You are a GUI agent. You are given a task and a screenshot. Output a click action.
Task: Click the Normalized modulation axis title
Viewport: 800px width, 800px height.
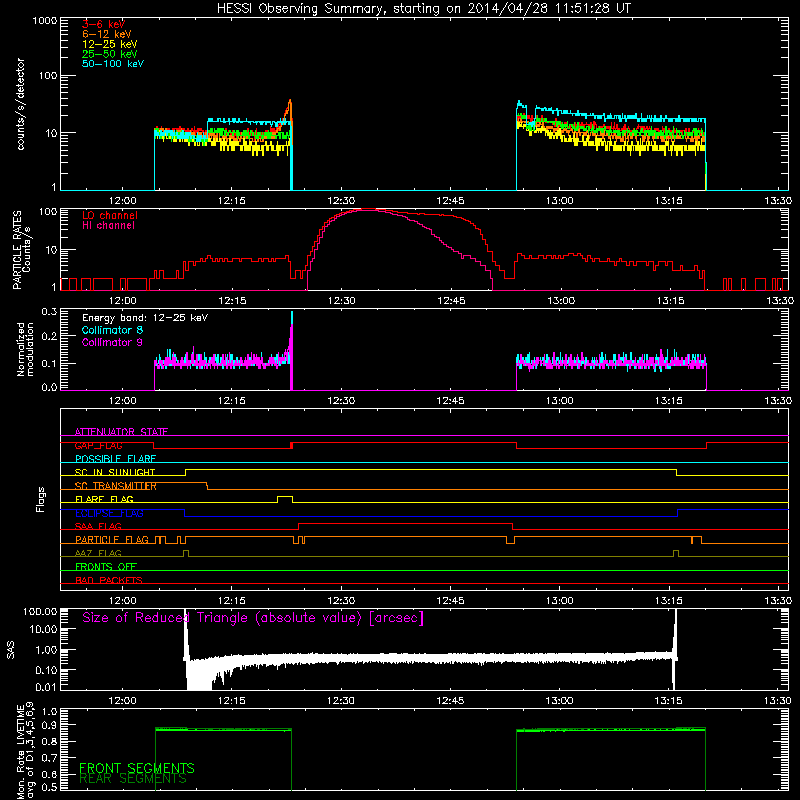pyautogui.click(x=26, y=349)
